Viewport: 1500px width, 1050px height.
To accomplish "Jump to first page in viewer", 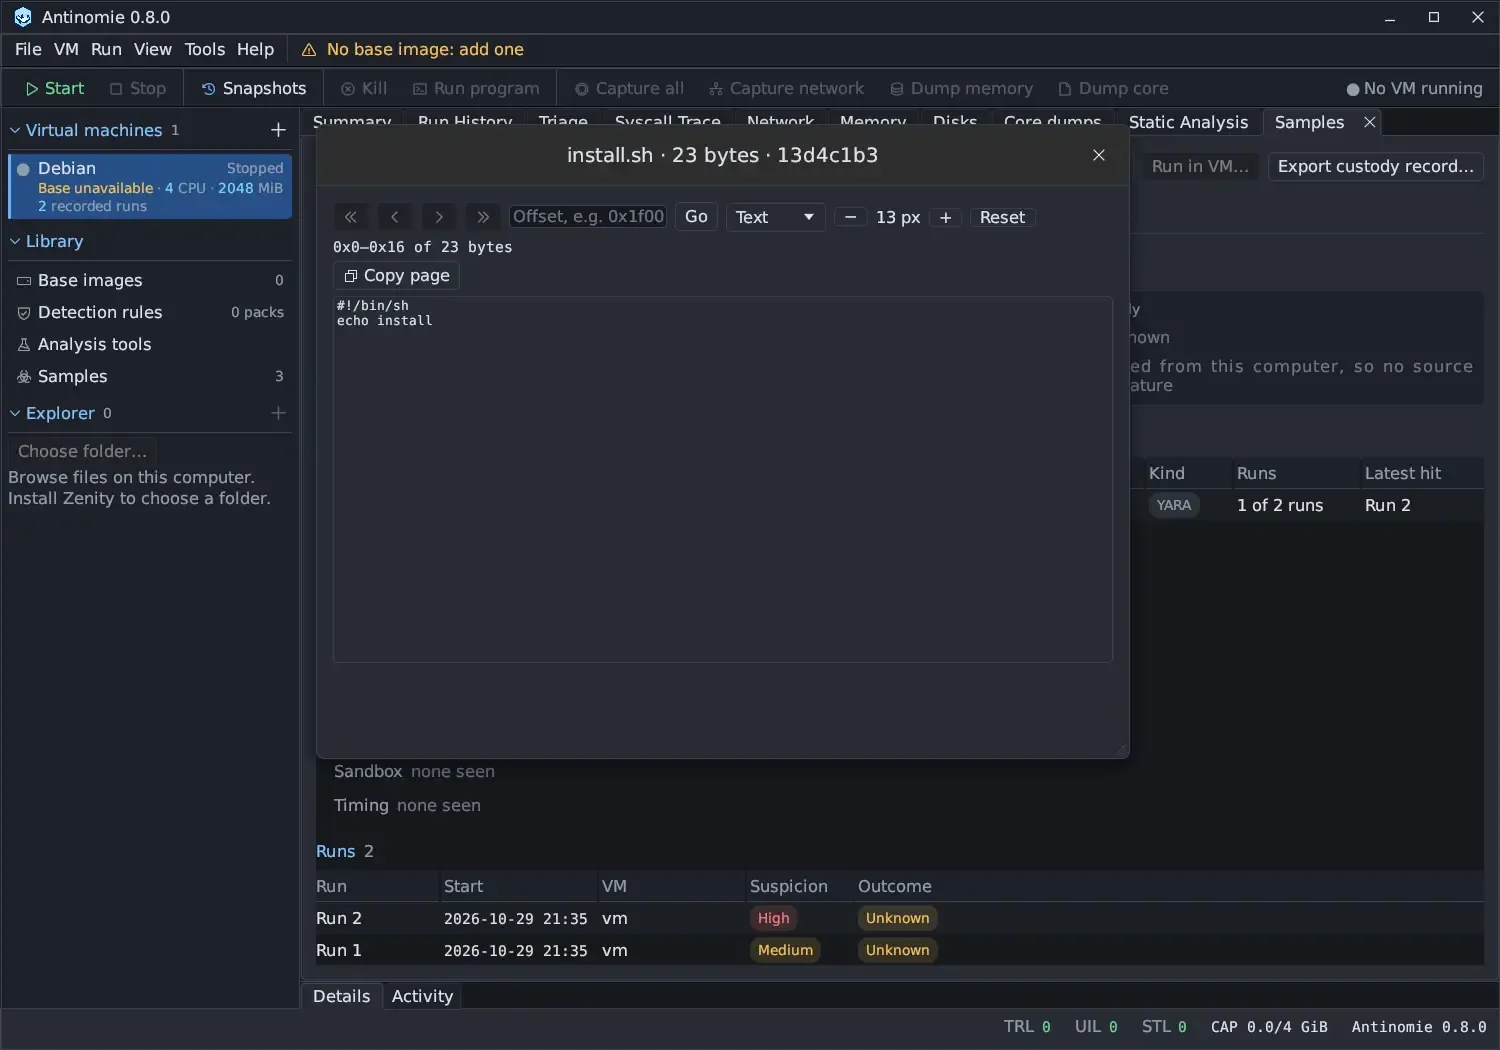I will (350, 217).
